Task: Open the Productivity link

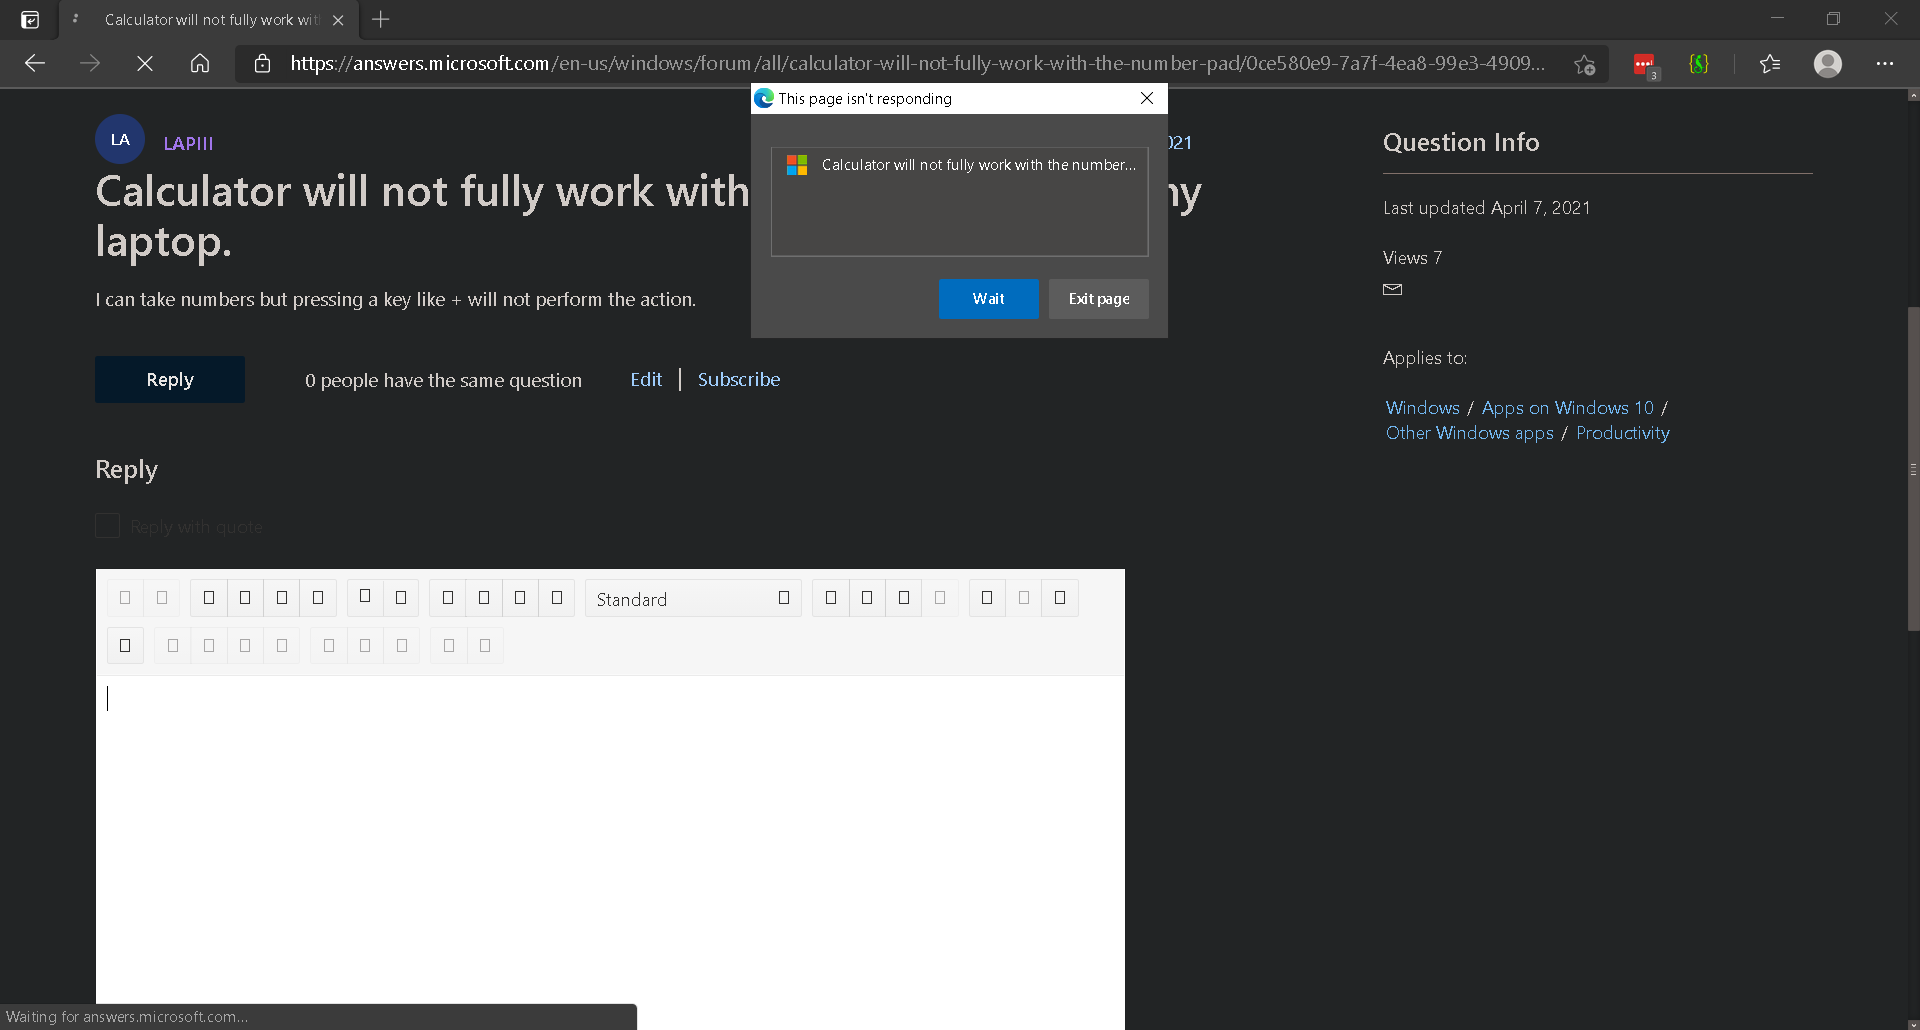Action: tap(1622, 433)
